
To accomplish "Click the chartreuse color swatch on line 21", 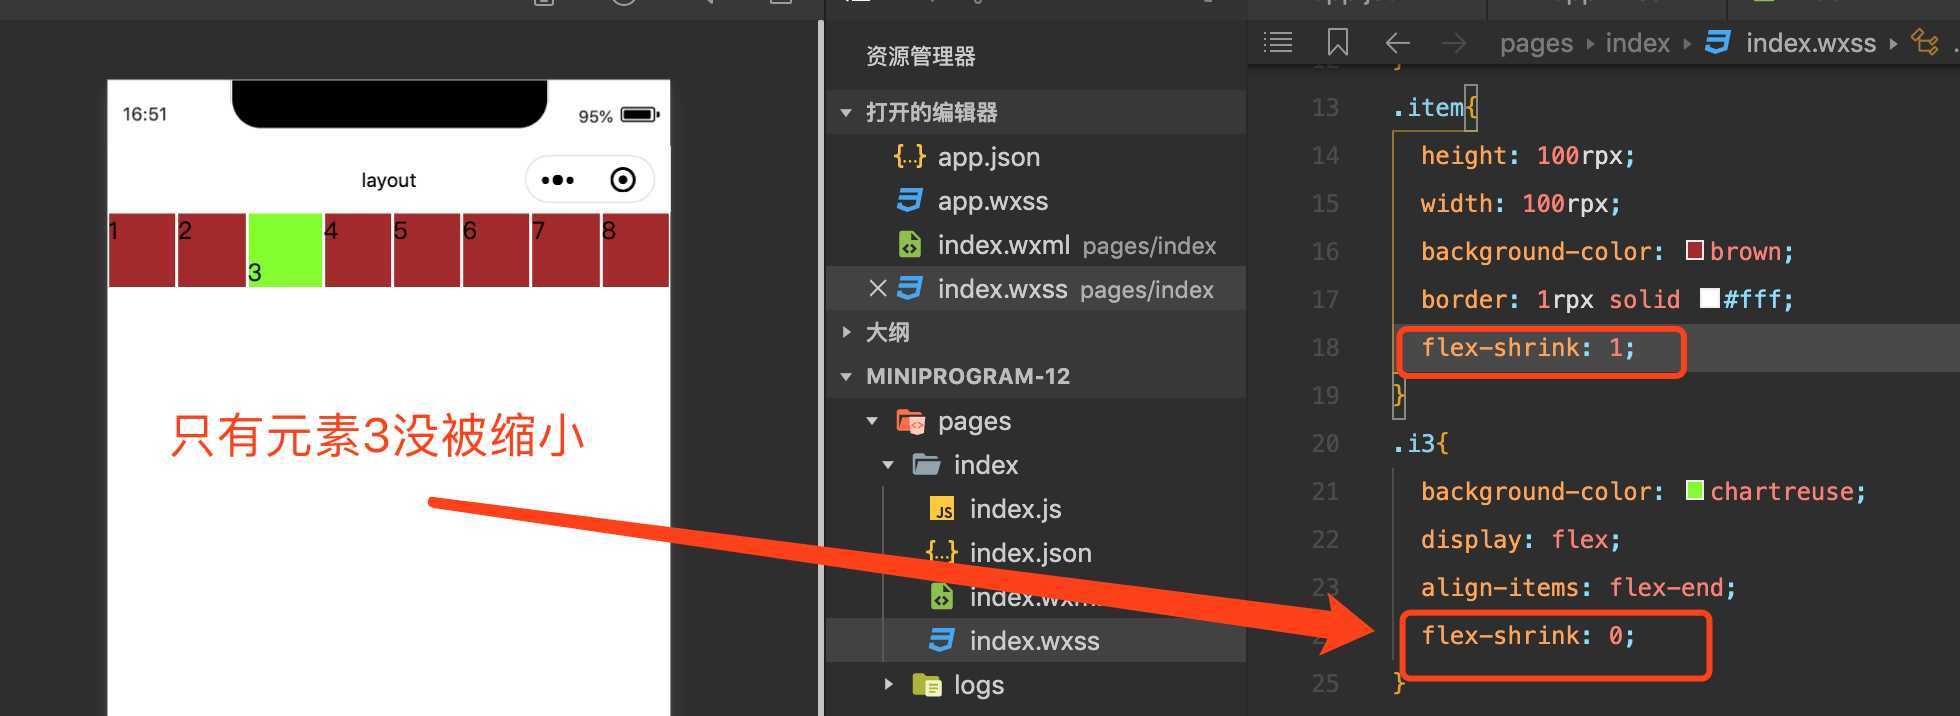I will 1694,490.
